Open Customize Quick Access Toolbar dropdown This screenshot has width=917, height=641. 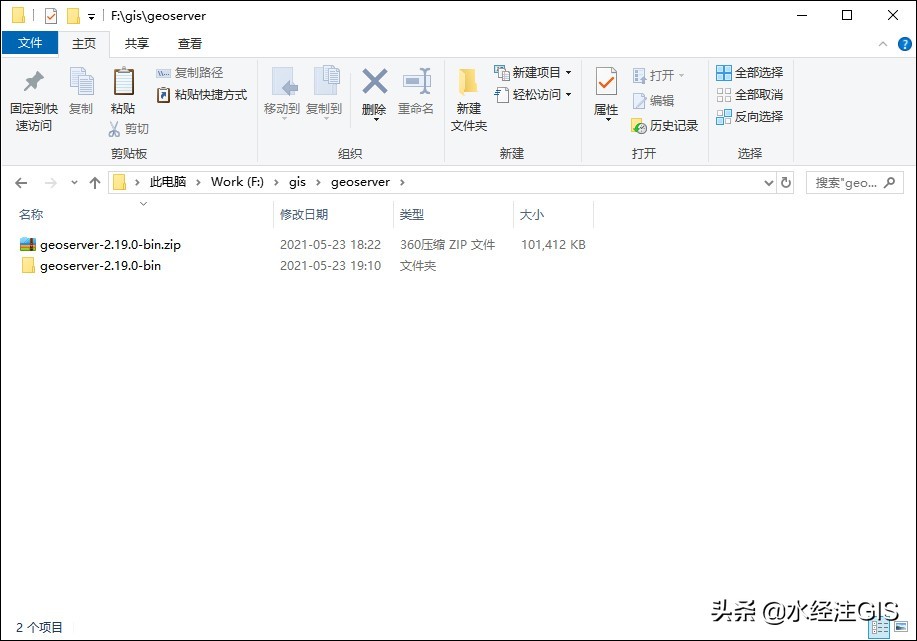click(x=91, y=16)
